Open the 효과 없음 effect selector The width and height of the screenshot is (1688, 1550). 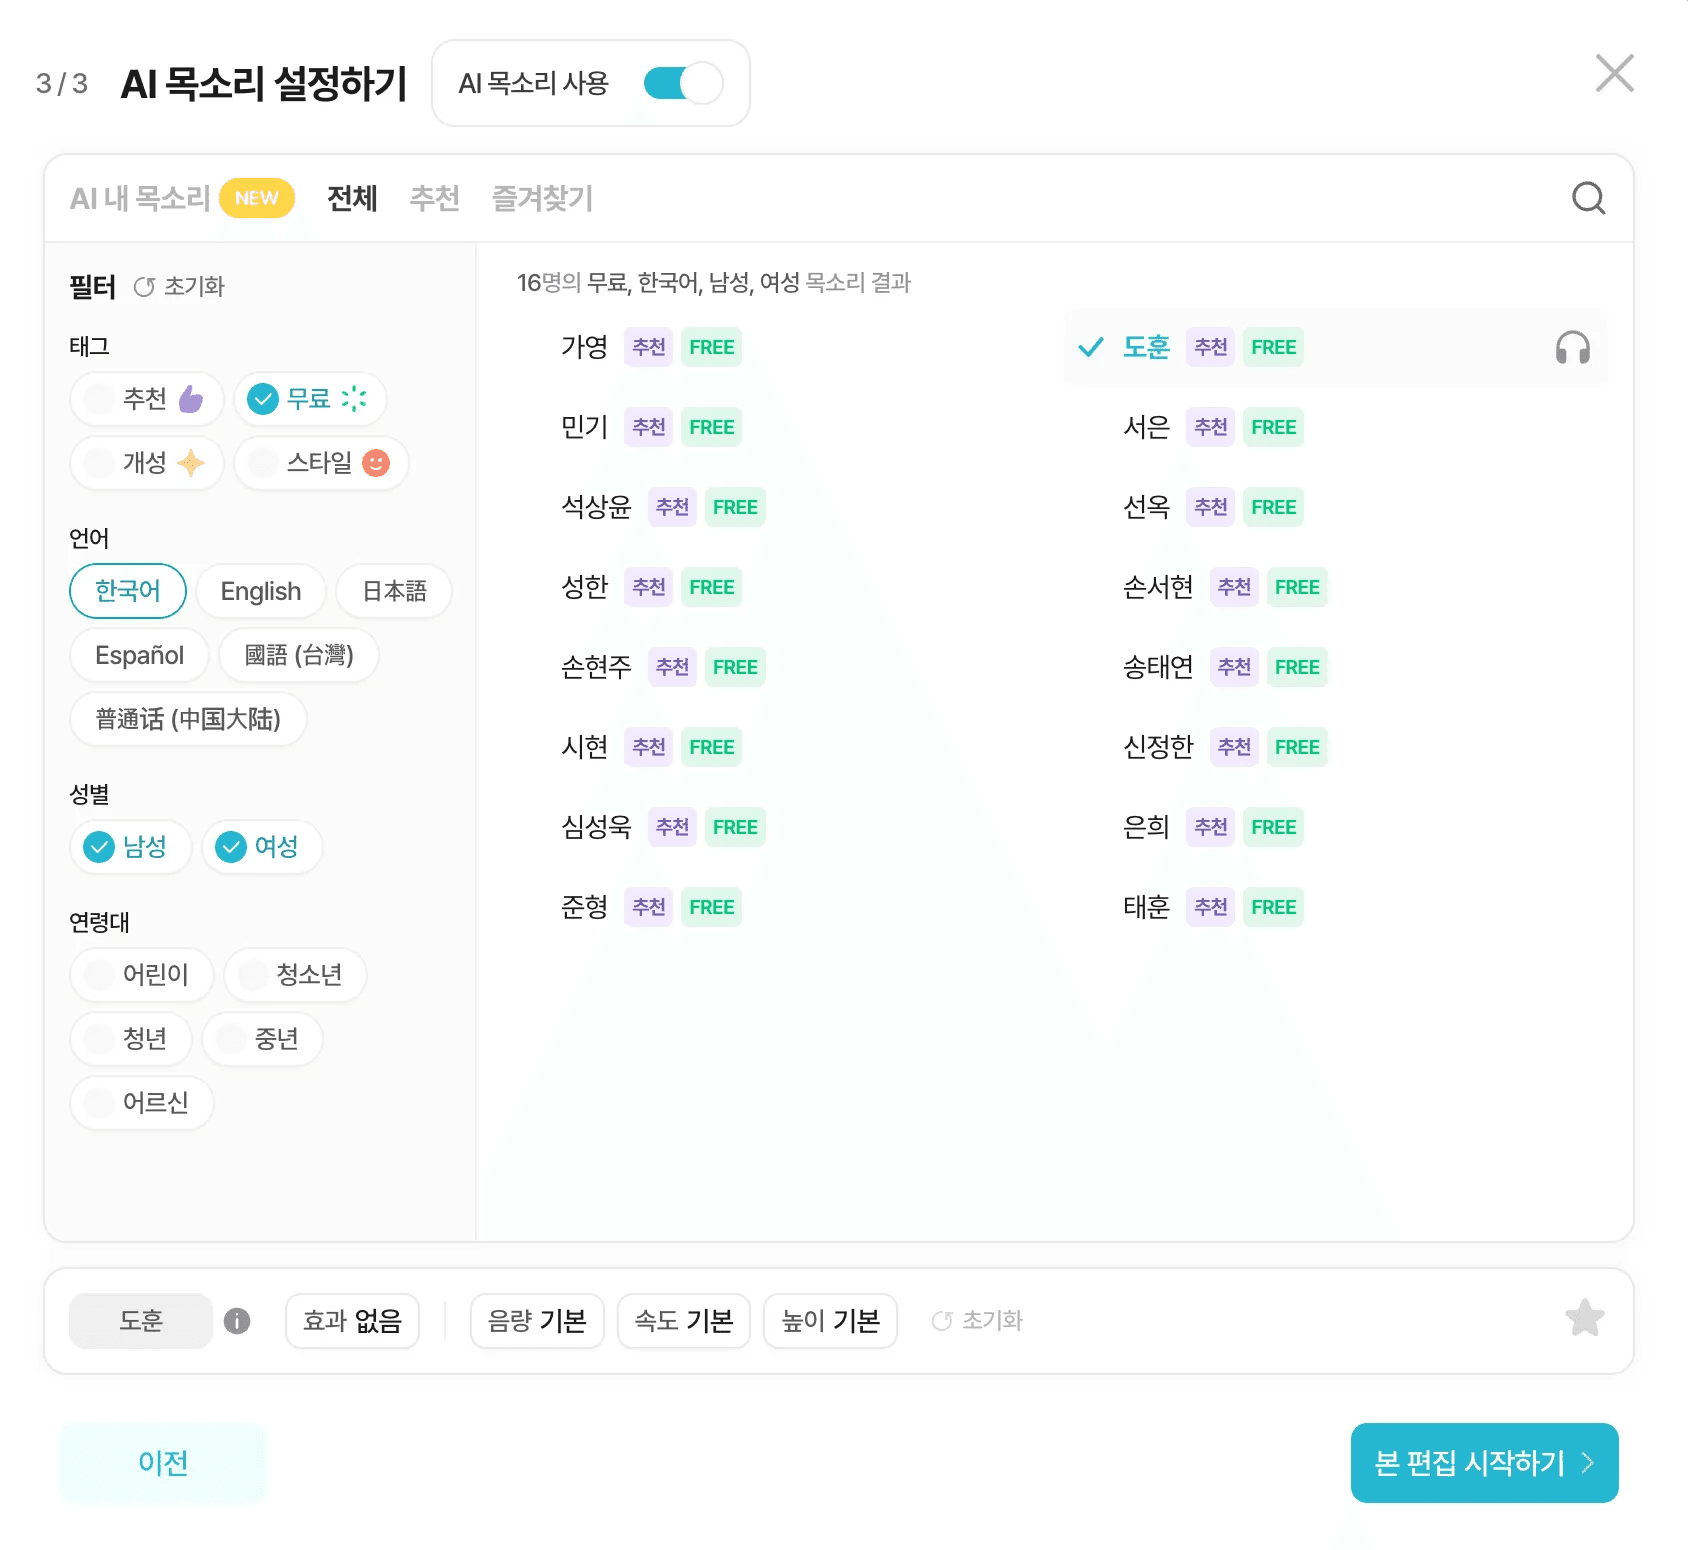click(x=352, y=1321)
